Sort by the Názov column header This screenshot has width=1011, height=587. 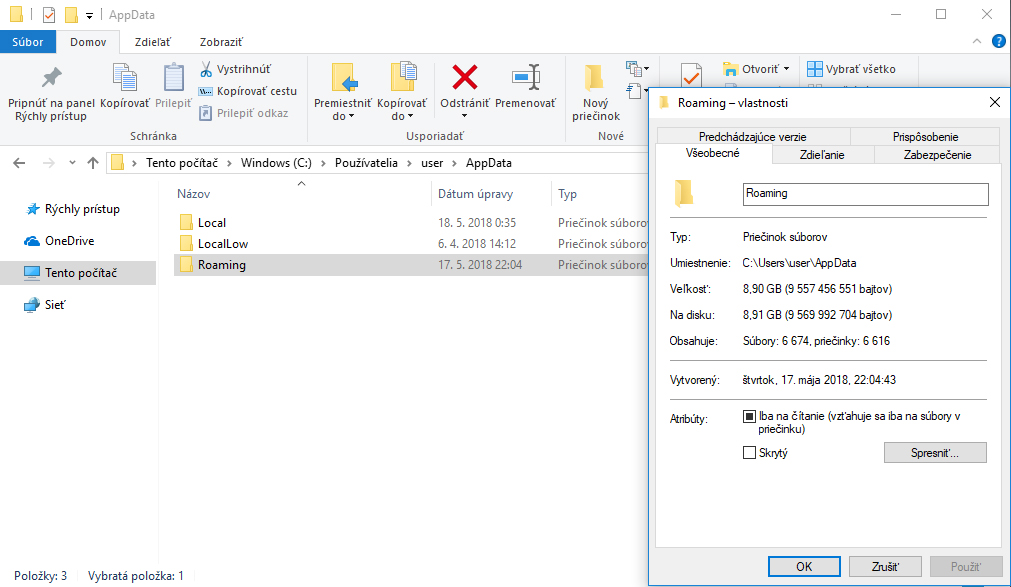pyautogui.click(x=193, y=194)
